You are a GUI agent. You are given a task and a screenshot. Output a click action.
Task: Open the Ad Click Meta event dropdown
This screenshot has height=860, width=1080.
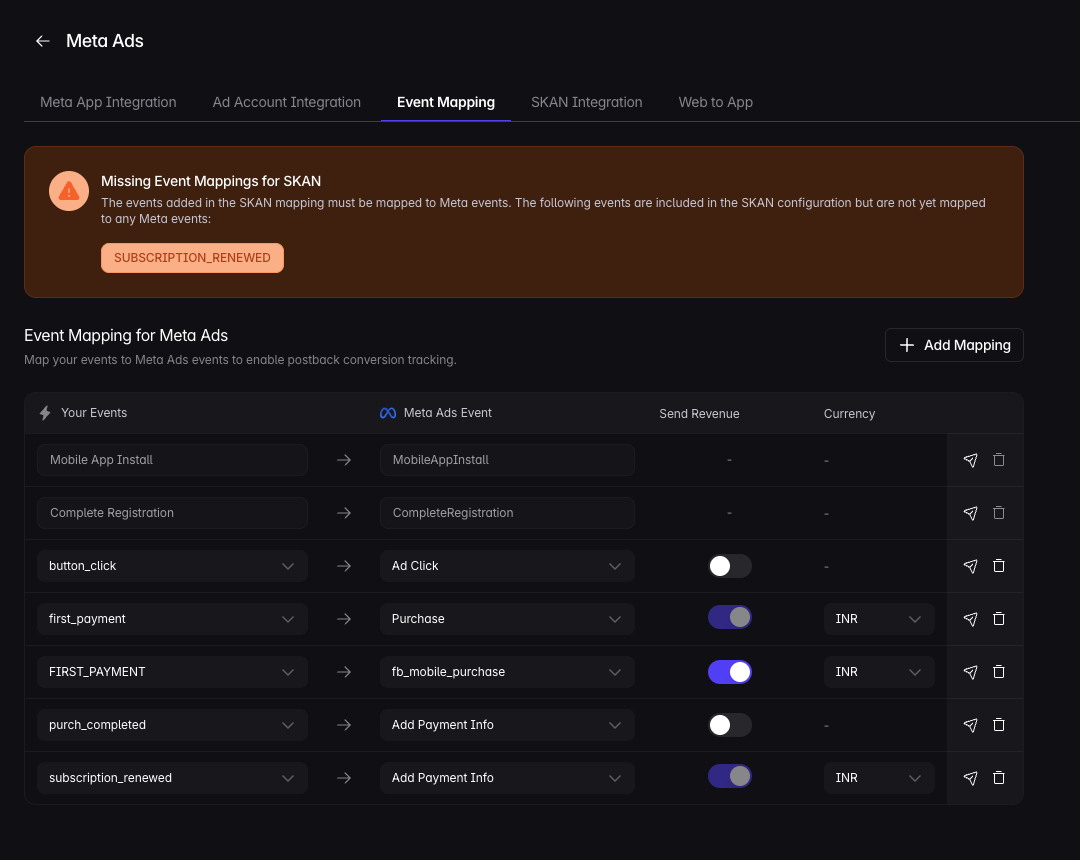(x=507, y=566)
